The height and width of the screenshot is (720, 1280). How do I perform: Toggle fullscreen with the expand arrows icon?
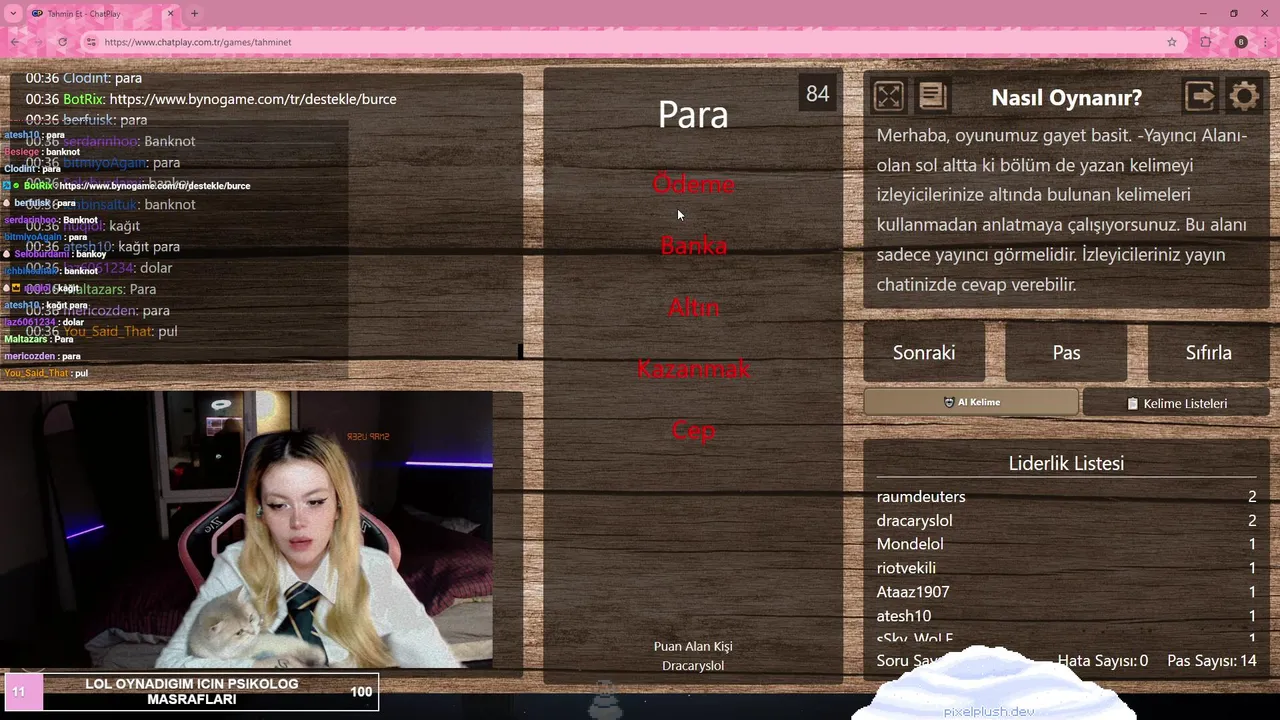tap(888, 96)
